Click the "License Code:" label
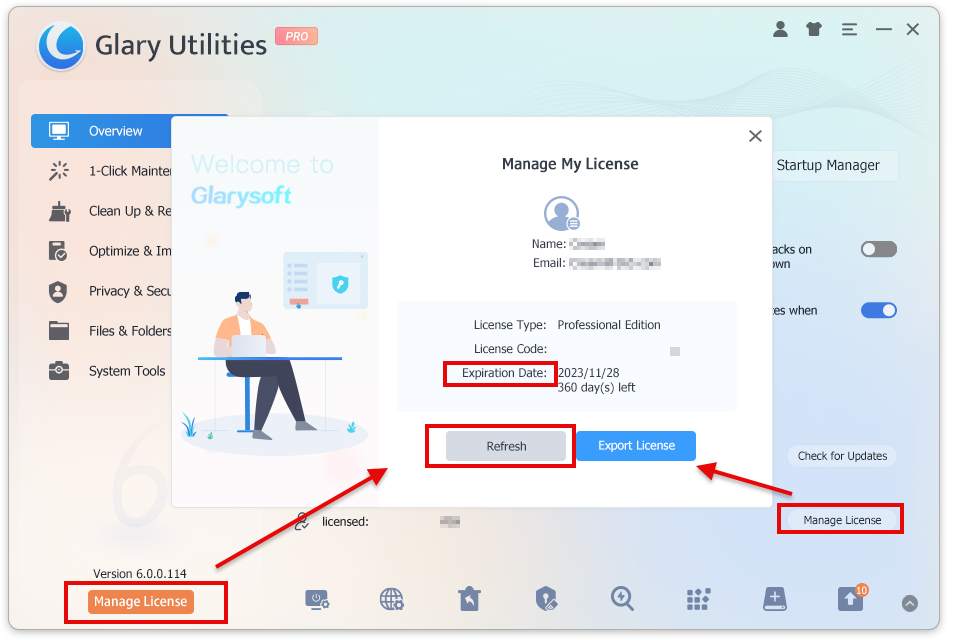The width and height of the screenshot is (960, 640). pyautogui.click(x=511, y=348)
